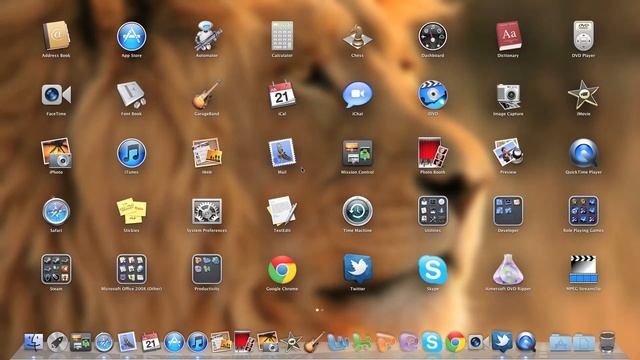Select the first Launchpad page dot
Image resolution: width=640 pixels, height=360 pixels.
[x=317, y=310]
